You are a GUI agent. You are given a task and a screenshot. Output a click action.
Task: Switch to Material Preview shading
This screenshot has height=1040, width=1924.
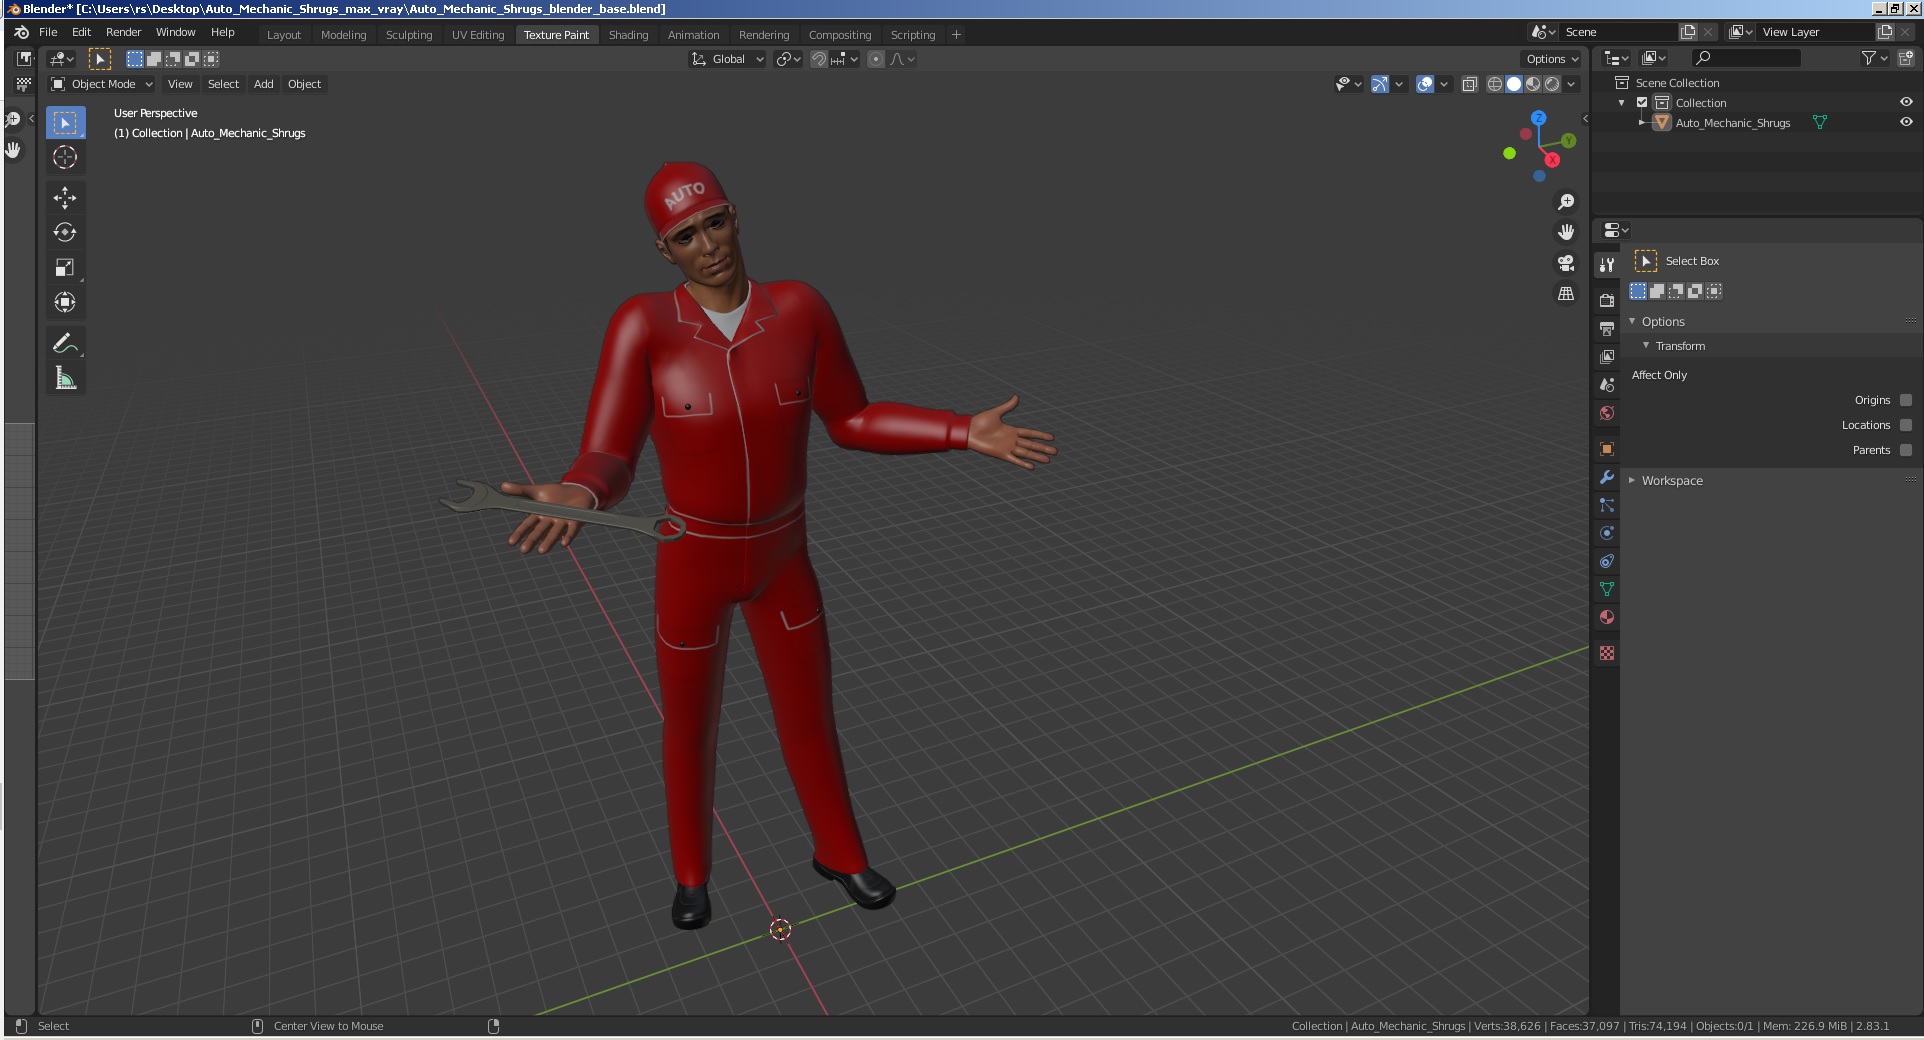[x=1533, y=85]
